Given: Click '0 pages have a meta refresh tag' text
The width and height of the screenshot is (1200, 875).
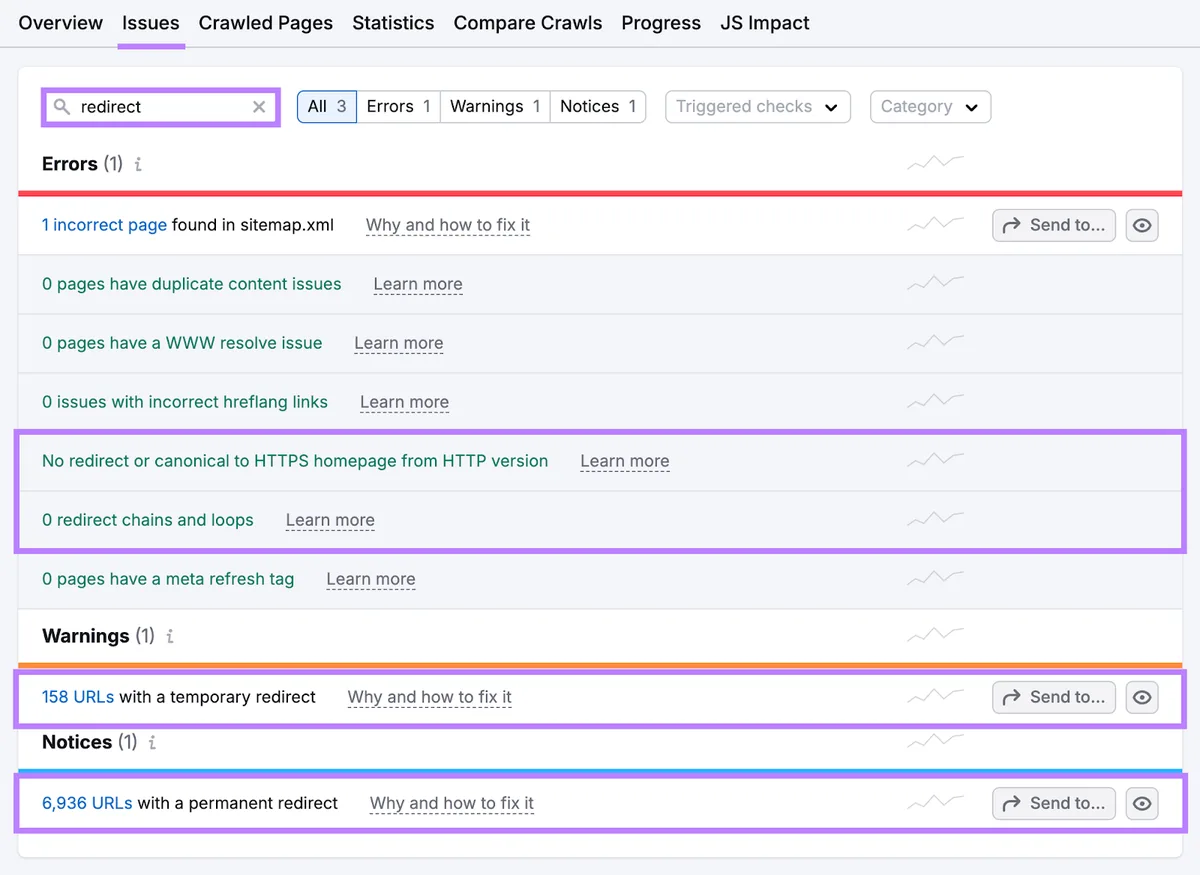Looking at the screenshot, I should (x=168, y=579).
